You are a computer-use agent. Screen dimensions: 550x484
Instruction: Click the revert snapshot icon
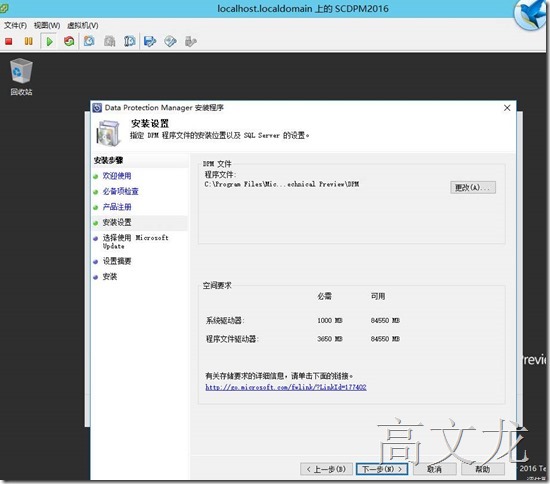pyautogui.click(x=109, y=41)
